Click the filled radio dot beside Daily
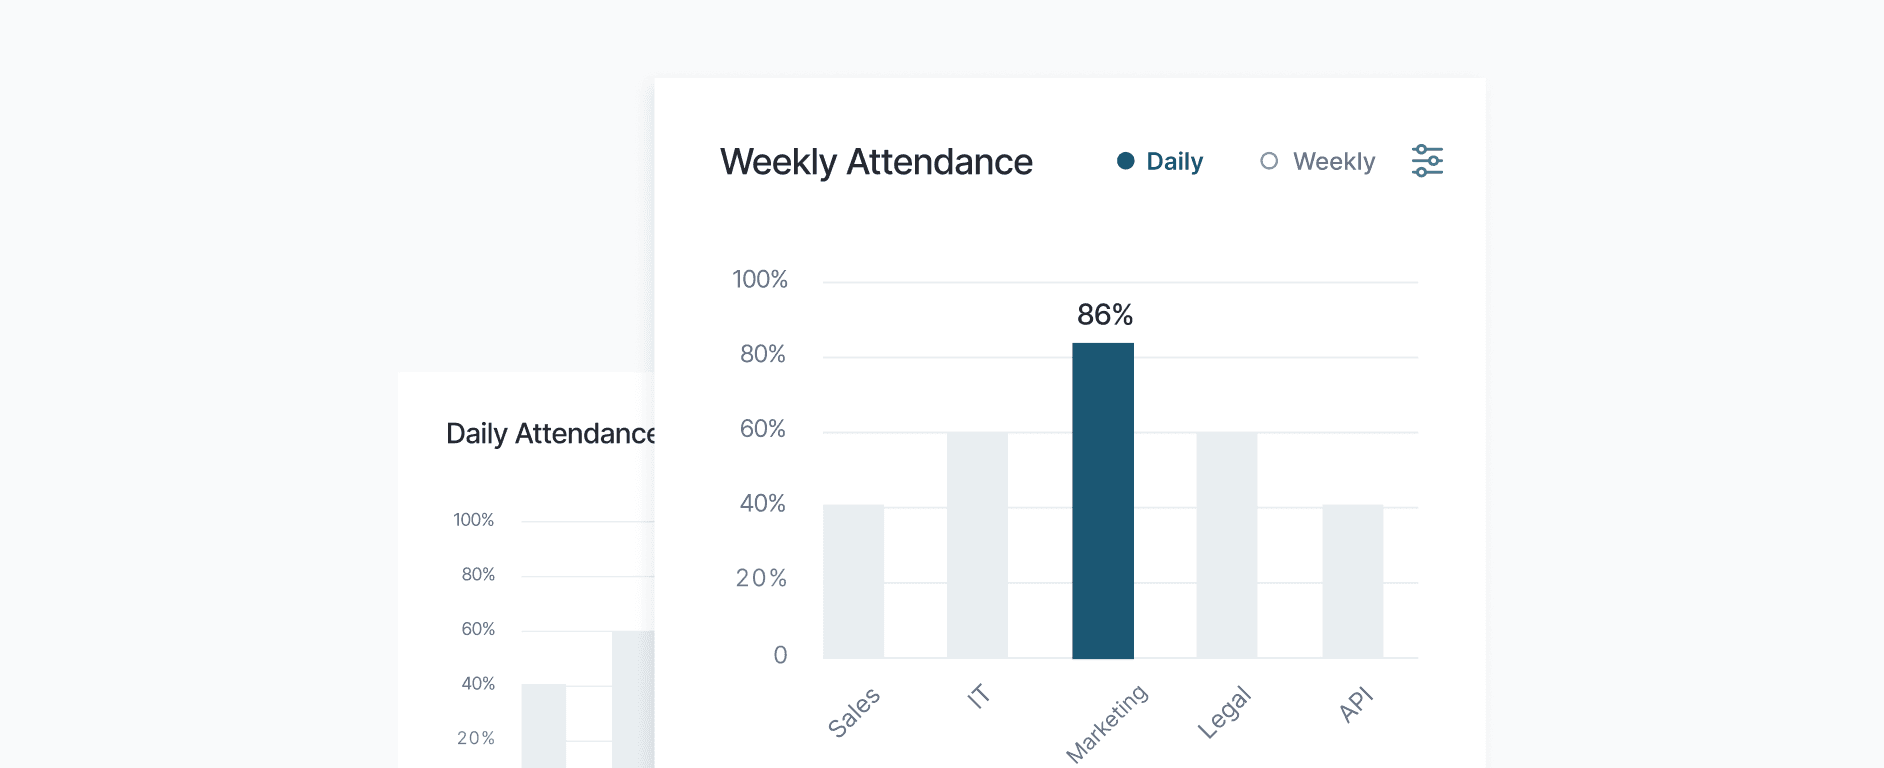Screen dimensions: 1884x768 coord(1126,160)
